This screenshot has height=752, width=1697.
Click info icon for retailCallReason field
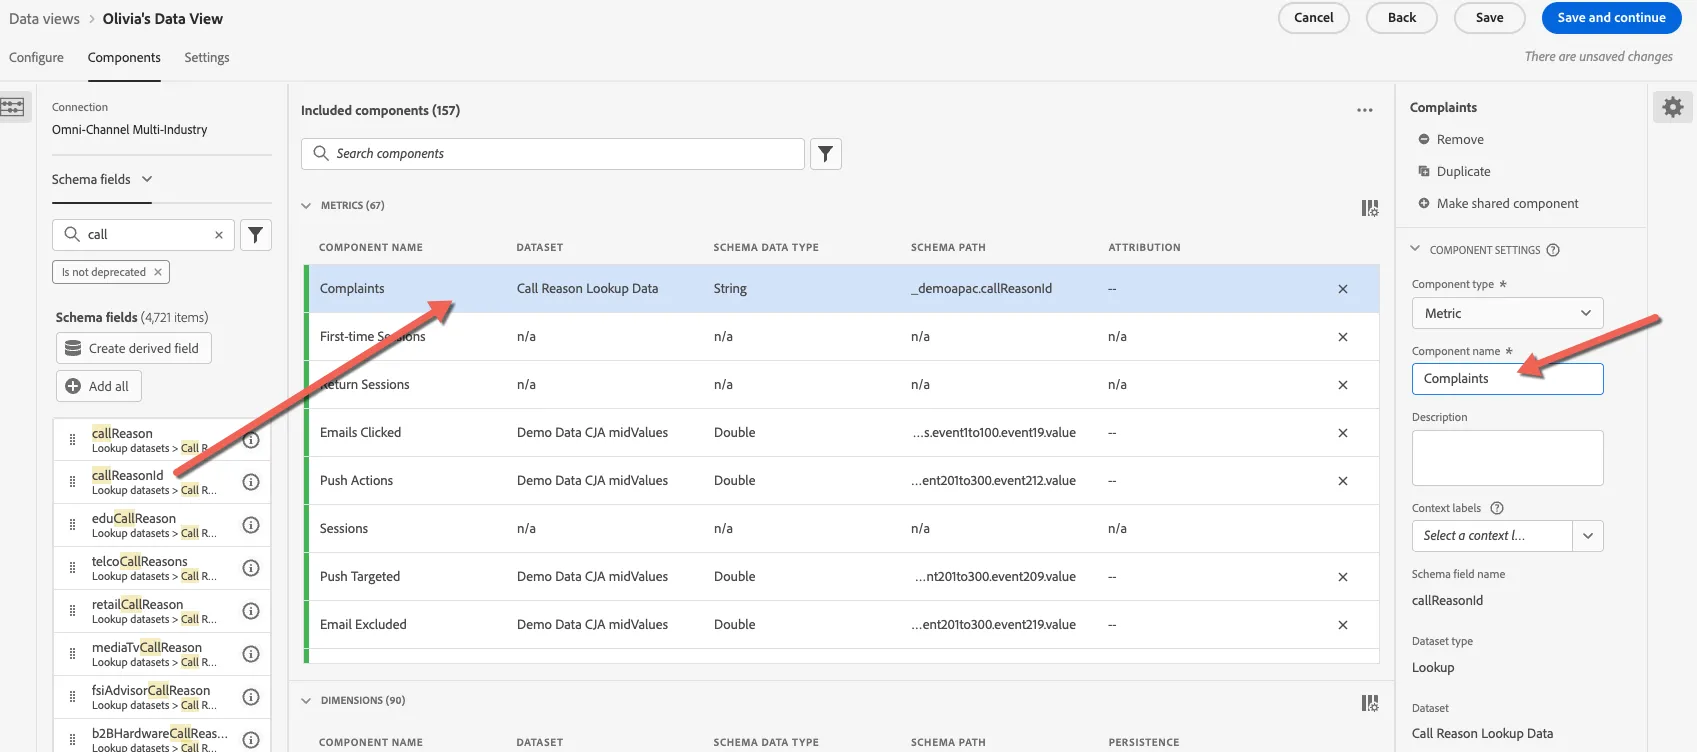pos(251,611)
